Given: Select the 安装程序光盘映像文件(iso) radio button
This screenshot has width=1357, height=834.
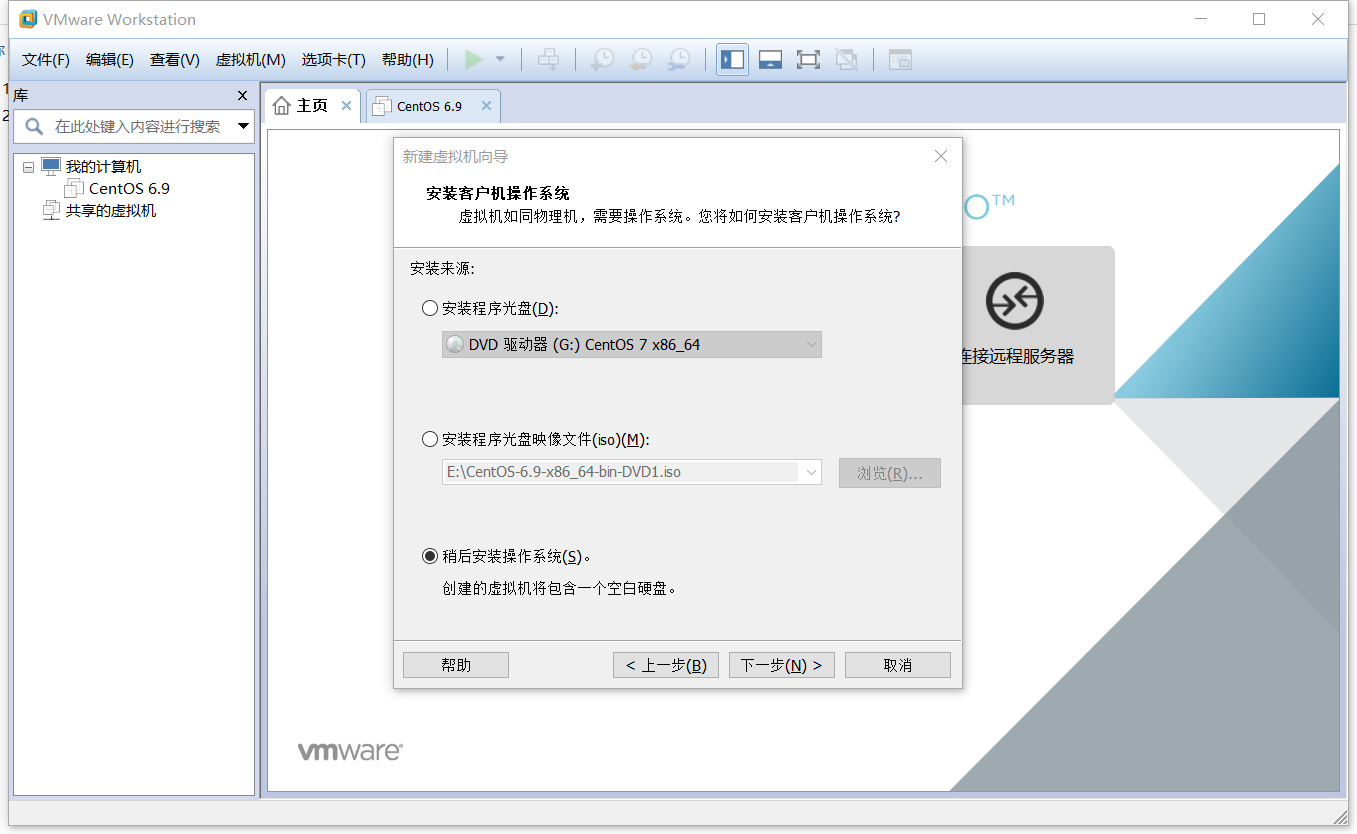Looking at the screenshot, I should pyautogui.click(x=430, y=439).
